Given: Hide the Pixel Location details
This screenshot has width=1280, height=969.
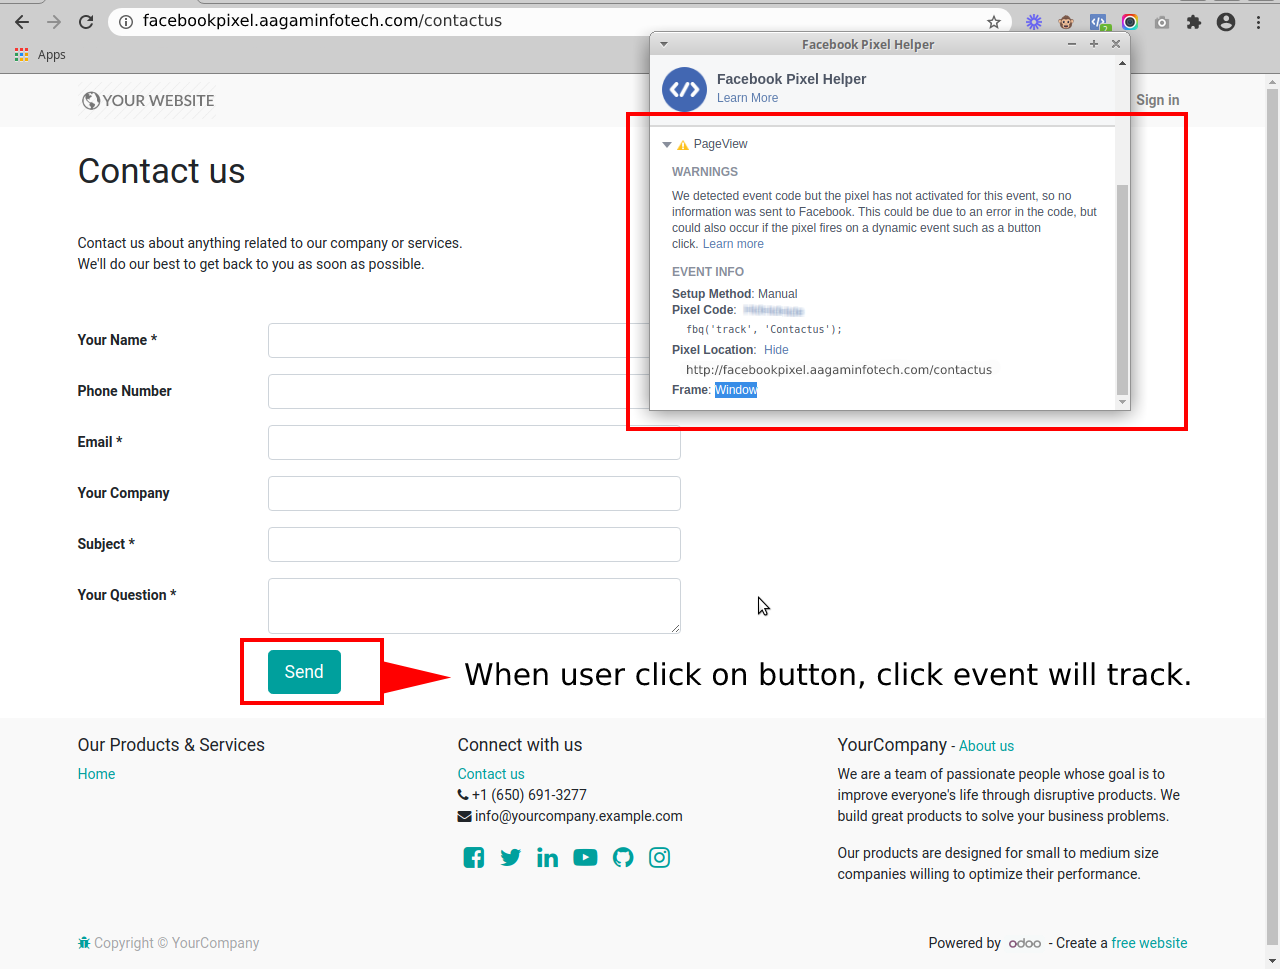Looking at the screenshot, I should pos(776,350).
